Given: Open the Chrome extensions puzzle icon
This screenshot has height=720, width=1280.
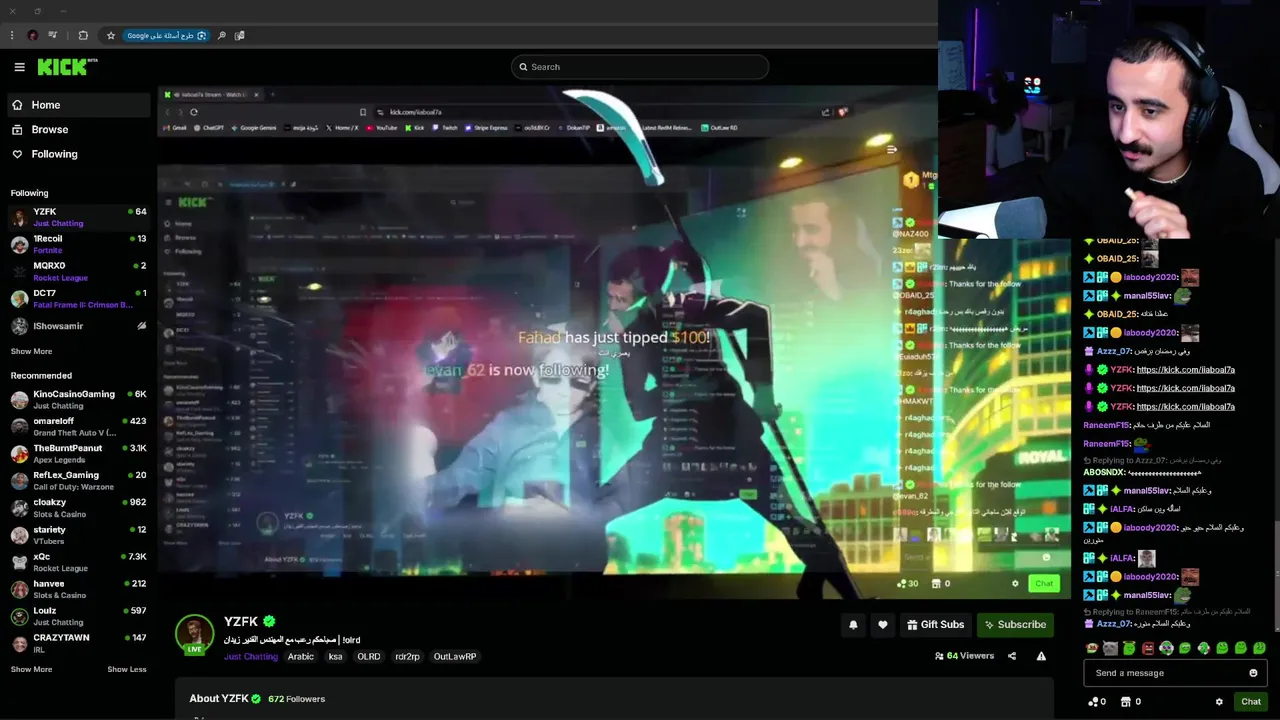Looking at the screenshot, I should tap(83, 35).
